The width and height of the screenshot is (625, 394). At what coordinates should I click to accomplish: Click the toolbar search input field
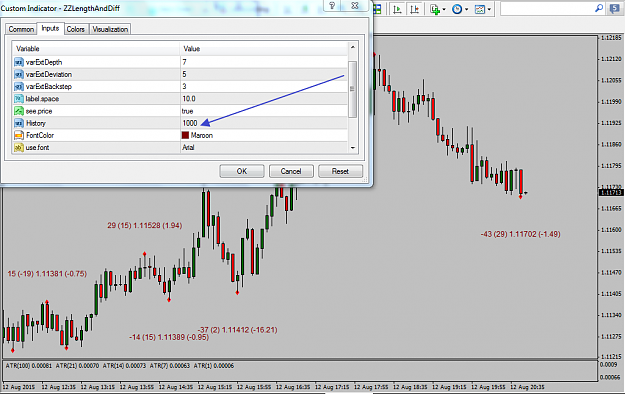tap(547, 9)
